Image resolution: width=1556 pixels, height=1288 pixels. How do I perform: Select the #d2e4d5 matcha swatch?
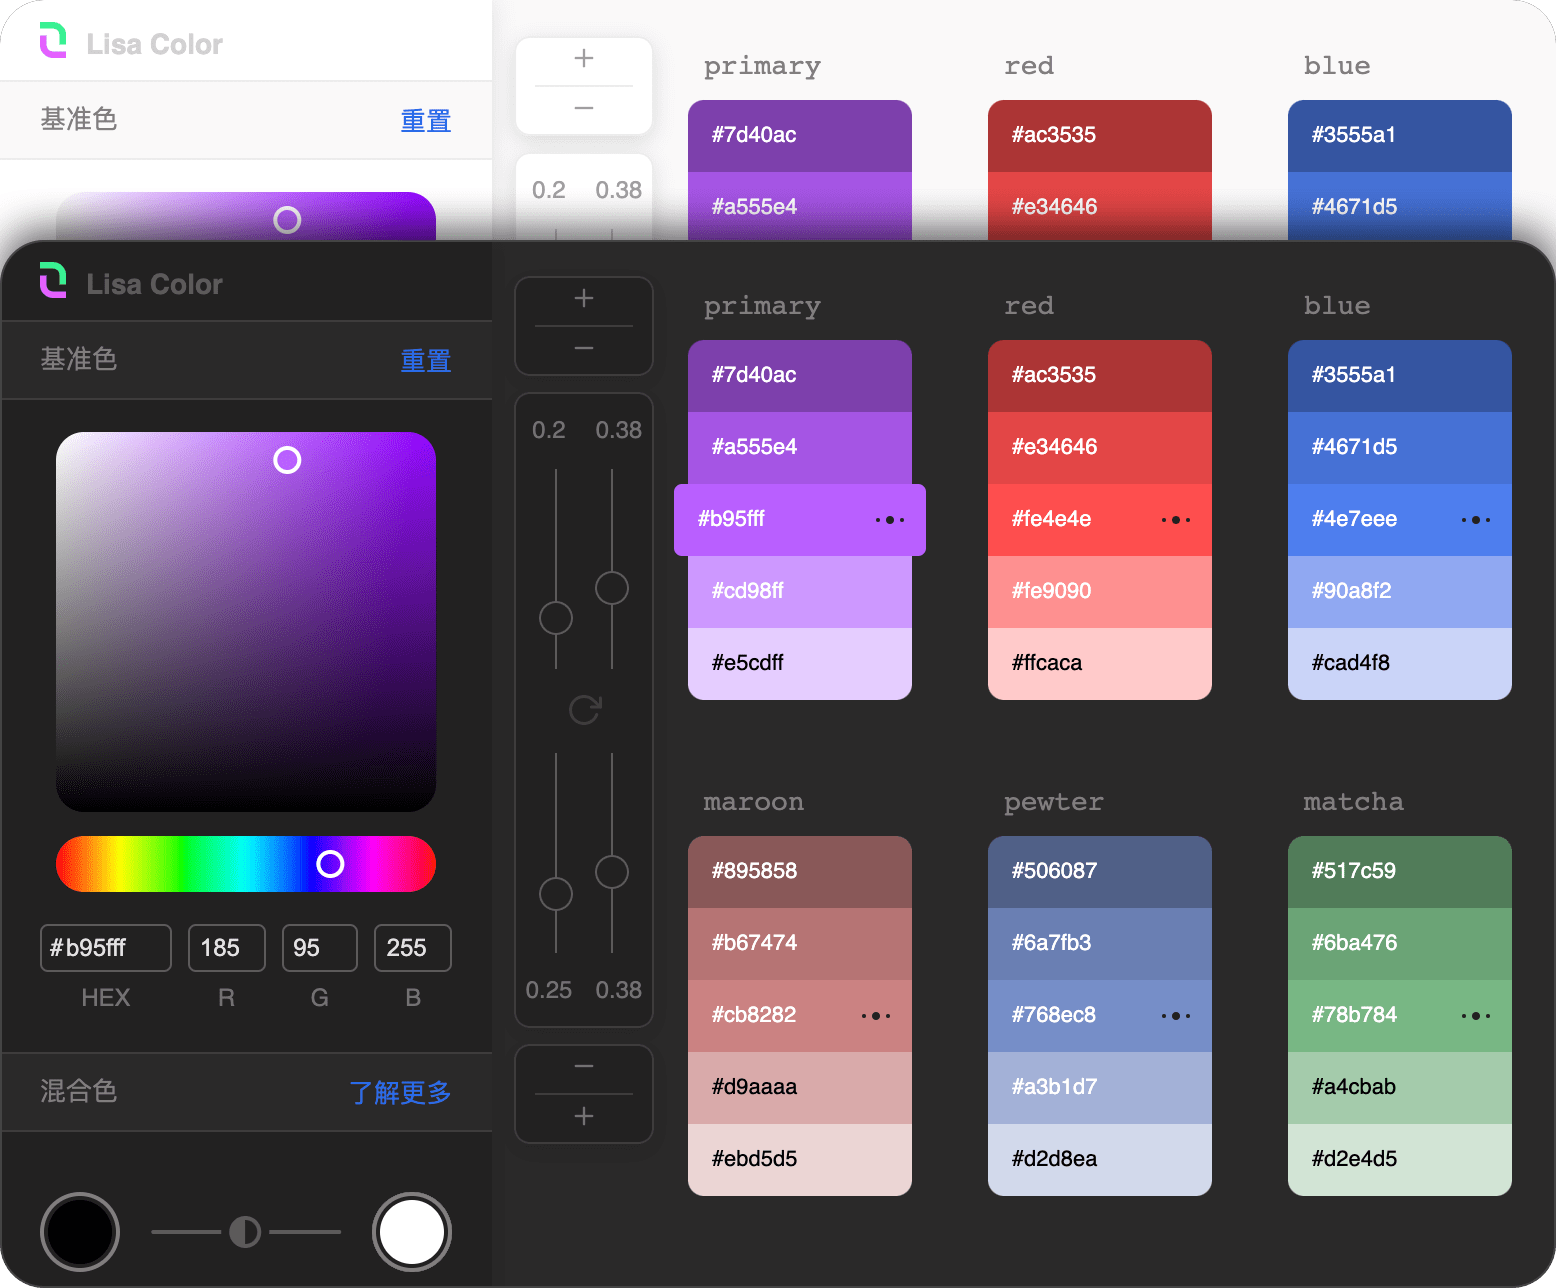coord(1400,1159)
